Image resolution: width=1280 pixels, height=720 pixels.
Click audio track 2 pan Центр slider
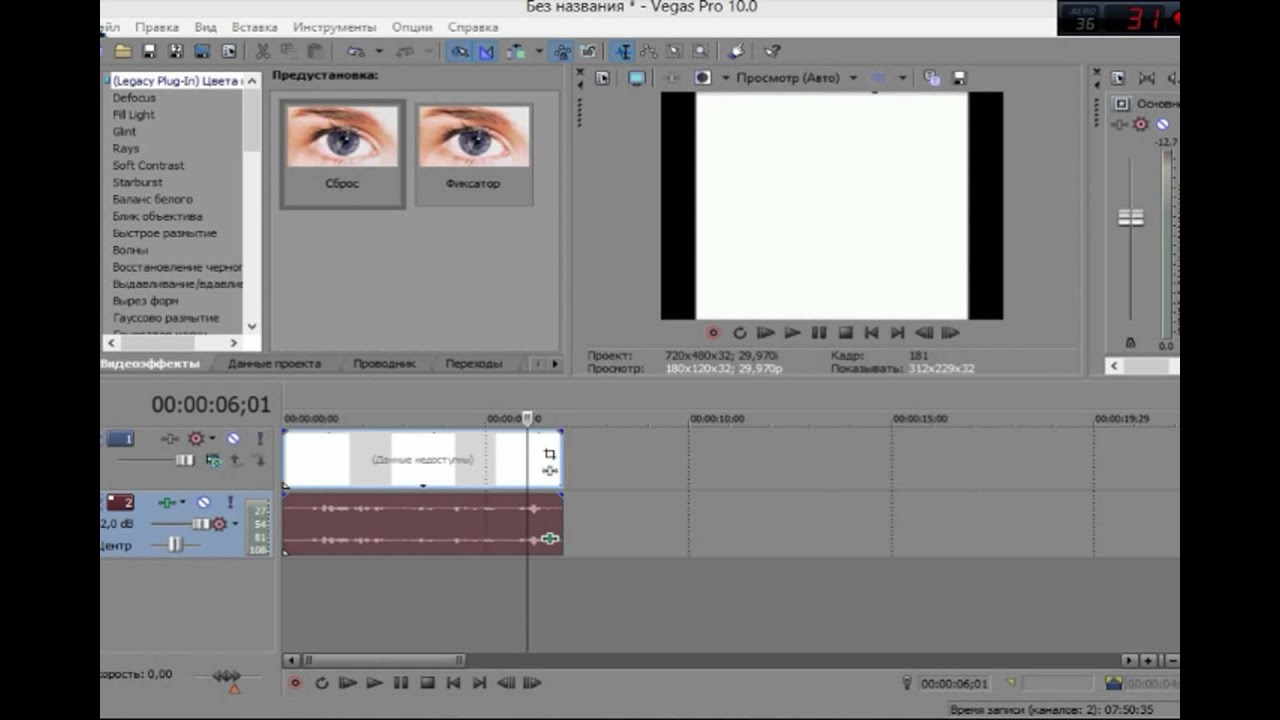(x=175, y=544)
